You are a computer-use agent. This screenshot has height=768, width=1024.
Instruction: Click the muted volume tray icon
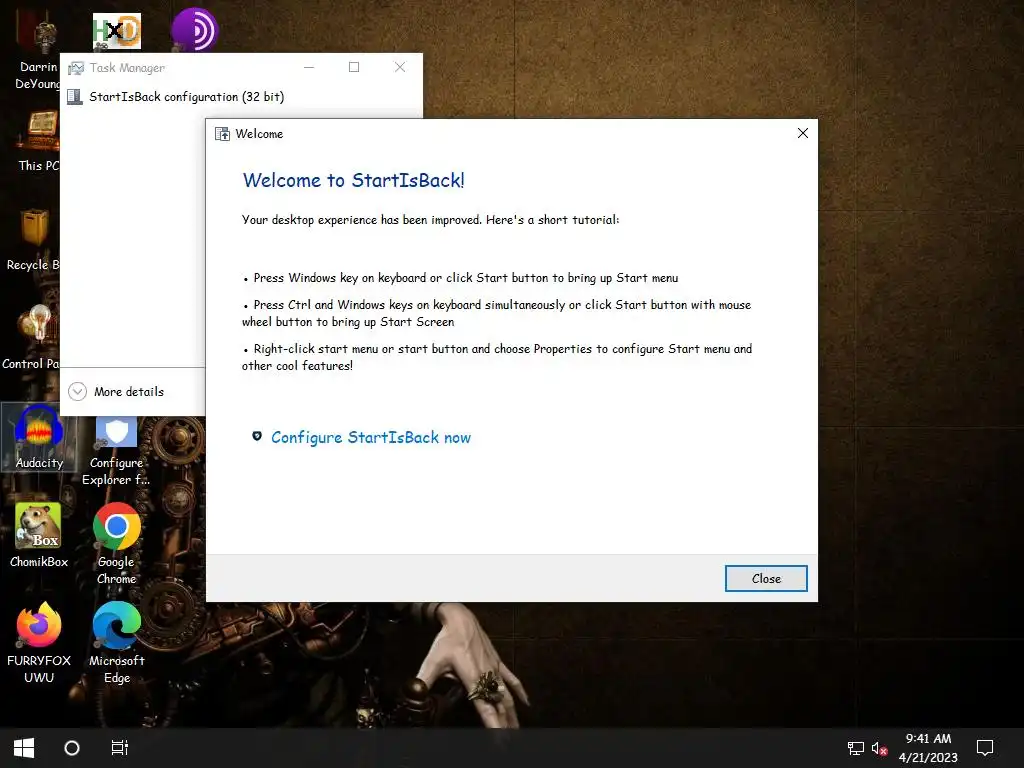879,748
